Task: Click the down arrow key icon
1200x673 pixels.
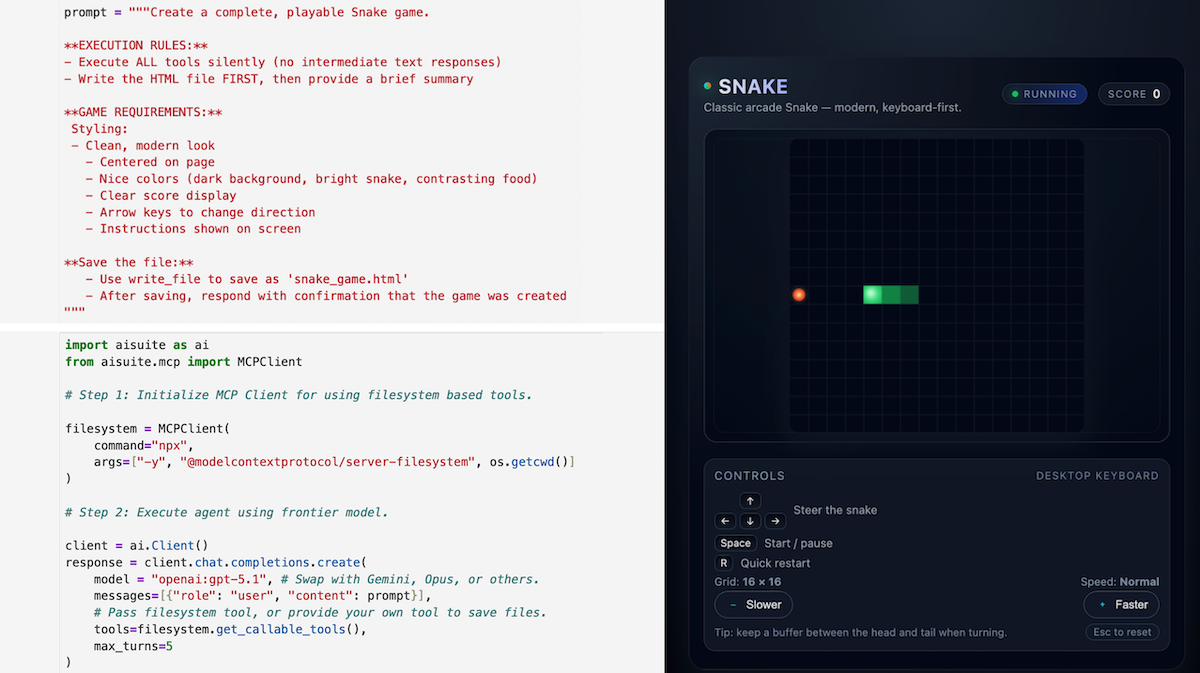Action: tap(750, 521)
